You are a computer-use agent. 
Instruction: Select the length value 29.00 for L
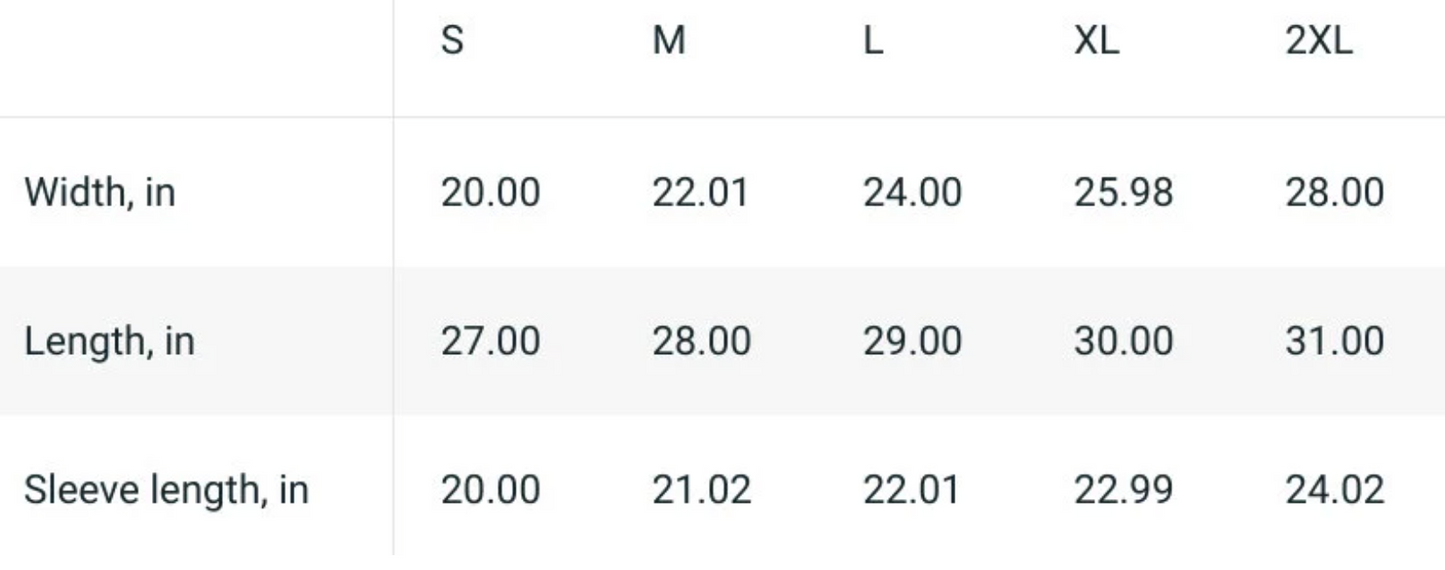912,342
